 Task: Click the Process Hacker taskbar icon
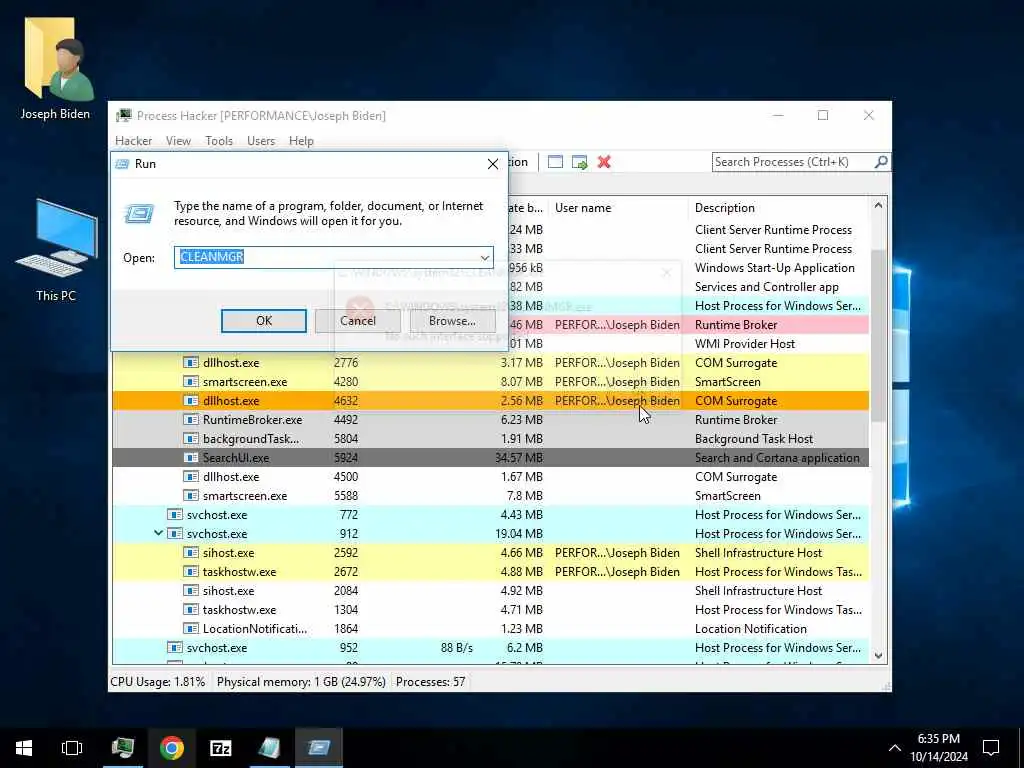(123, 748)
